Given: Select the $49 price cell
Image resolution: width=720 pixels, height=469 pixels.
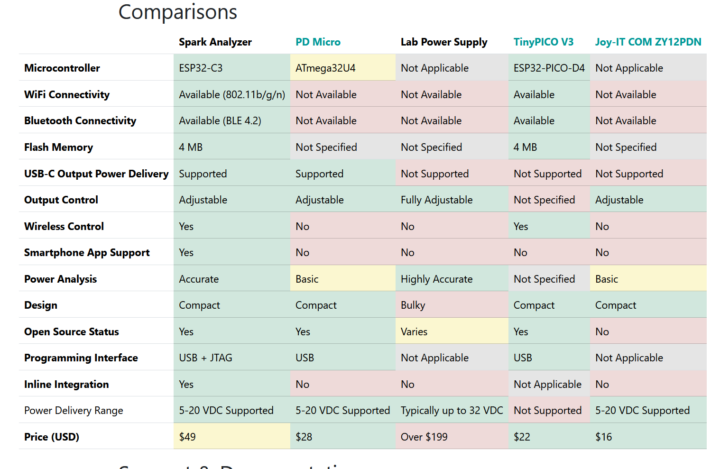Looking at the screenshot, I should coord(232,437).
